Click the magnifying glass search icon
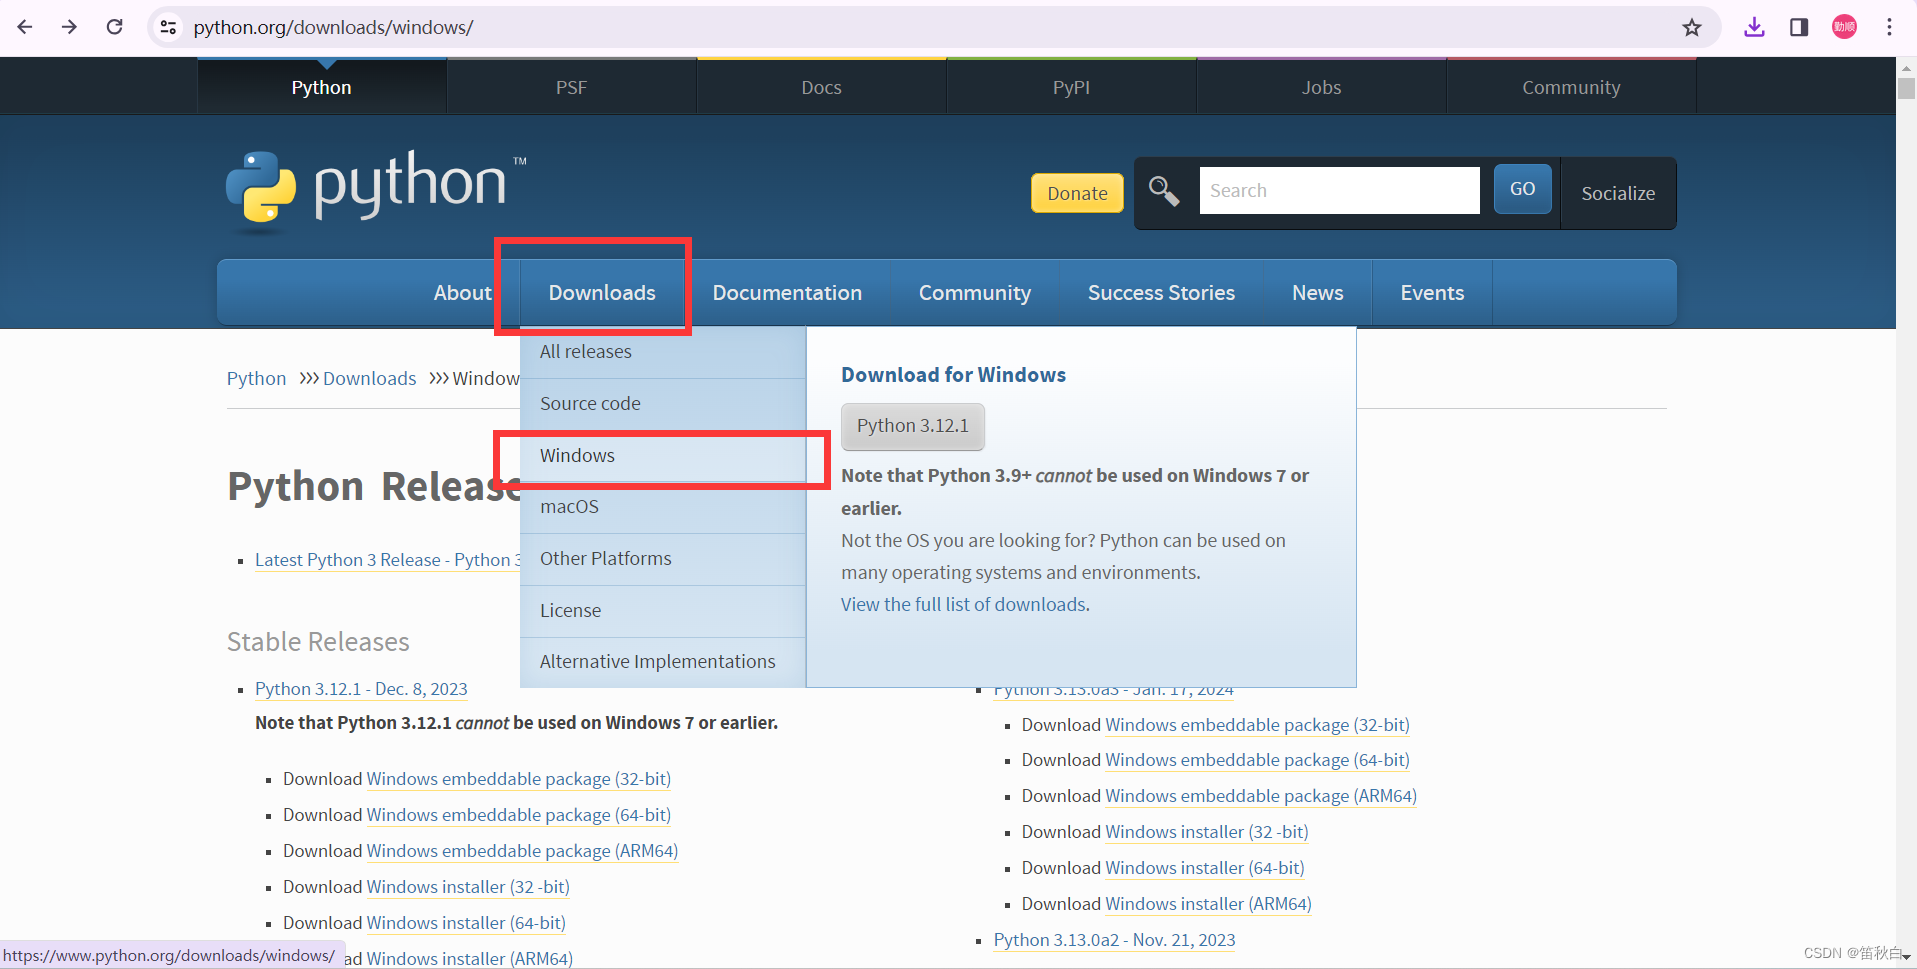The height and width of the screenshot is (969, 1917). coord(1163,190)
